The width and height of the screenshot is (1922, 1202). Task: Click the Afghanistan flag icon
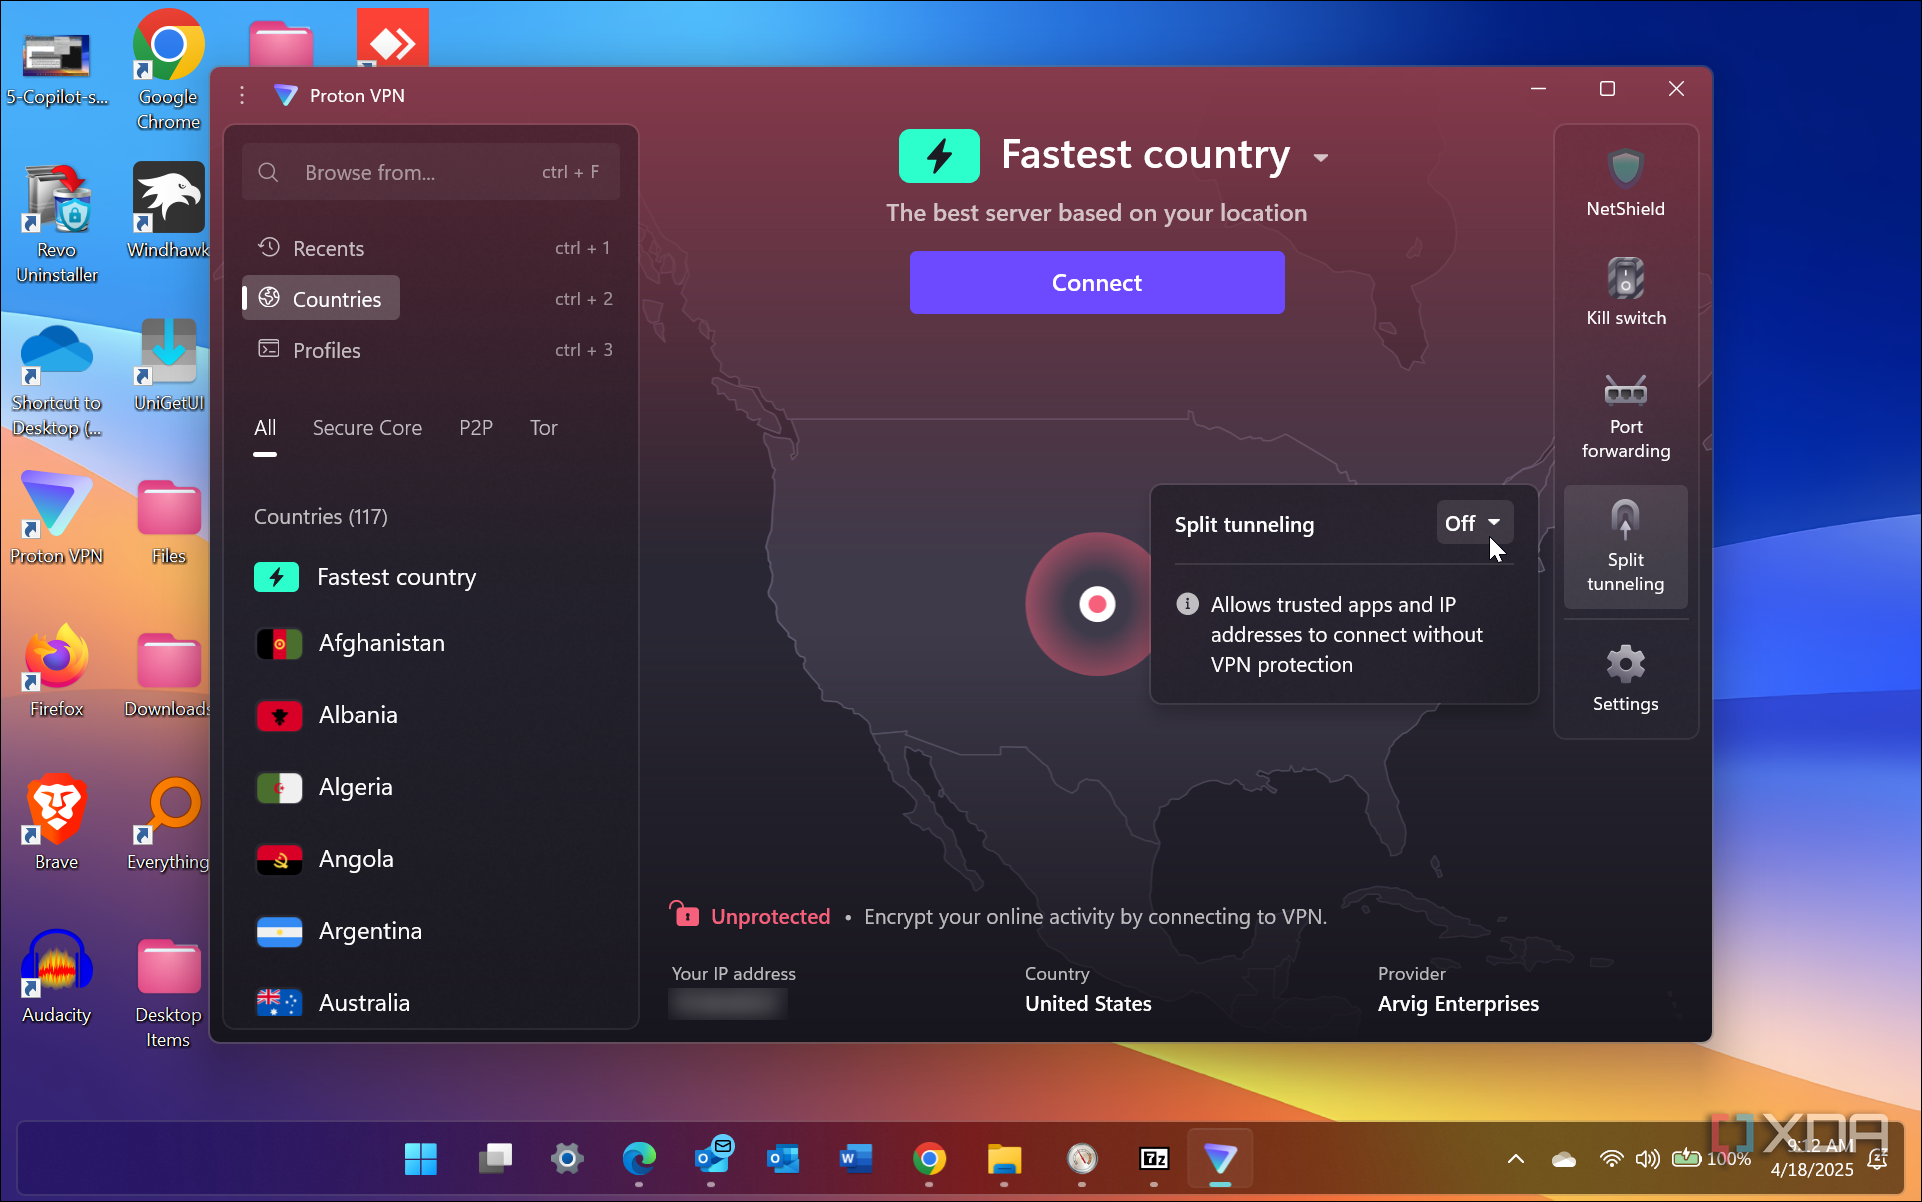pyautogui.click(x=279, y=644)
